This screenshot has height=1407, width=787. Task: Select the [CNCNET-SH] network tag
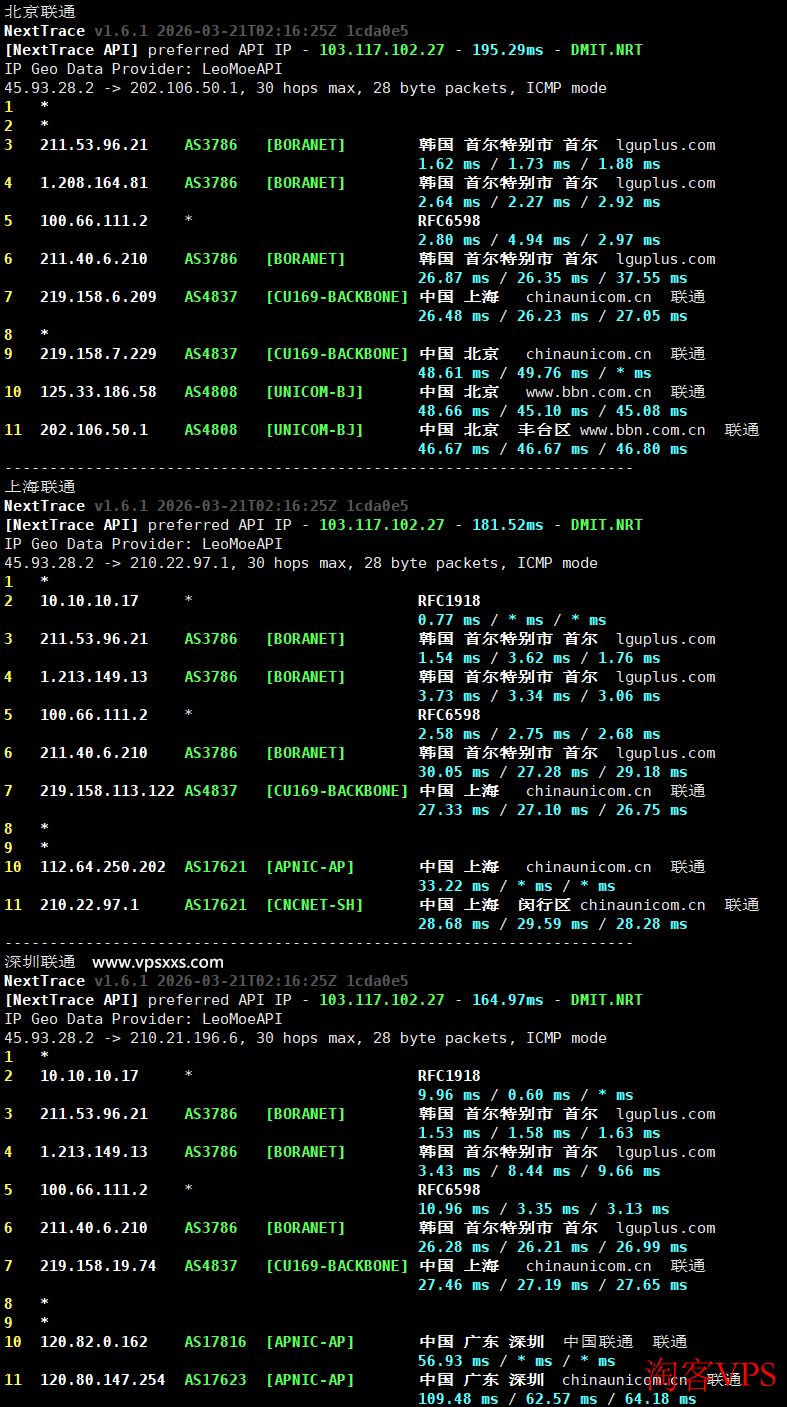pos(314,905)
